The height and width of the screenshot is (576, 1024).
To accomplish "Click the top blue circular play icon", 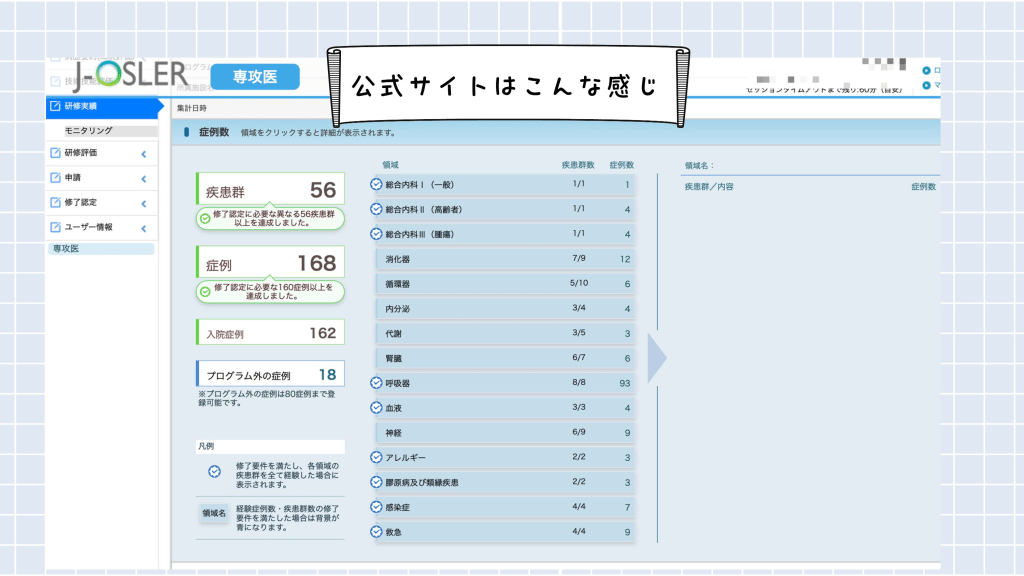I will pos(926,71).
